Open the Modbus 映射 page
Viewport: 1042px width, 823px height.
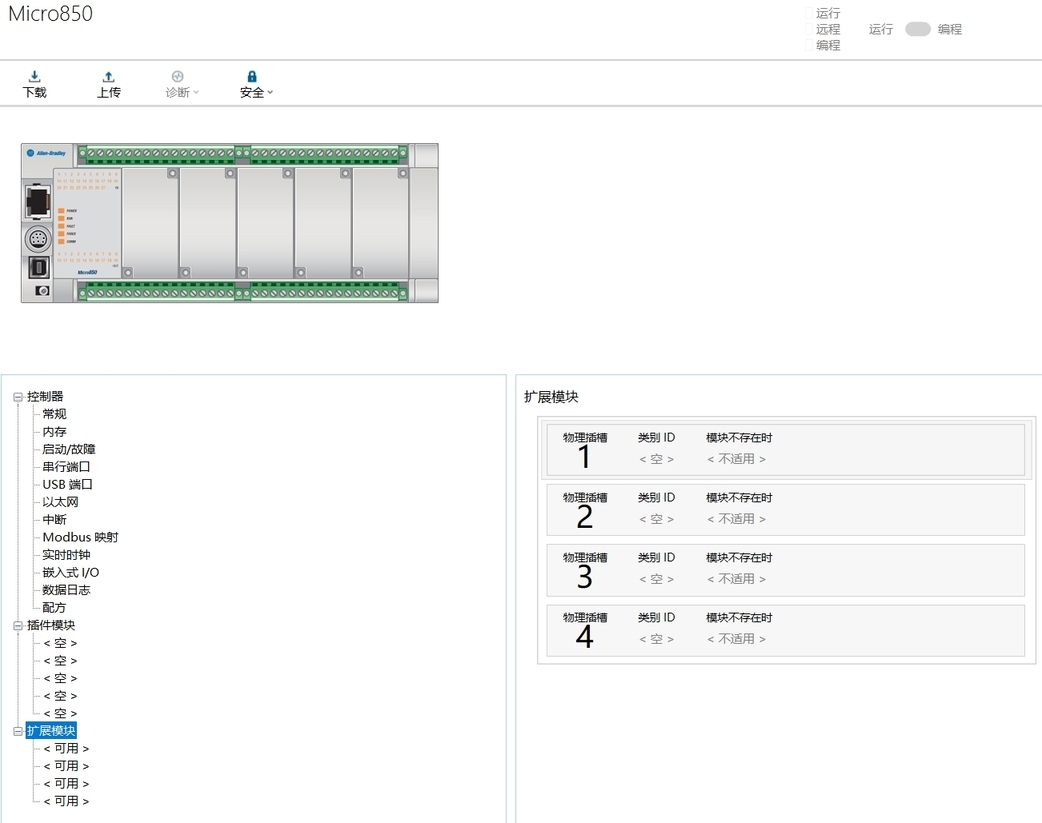click(80, 537)
